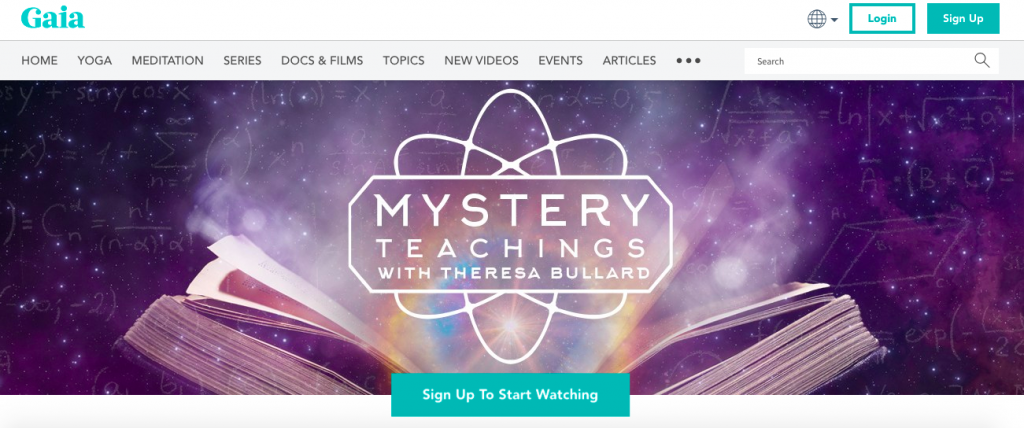
Task: Focus the Search input field
Action: (x=859, y=61)
